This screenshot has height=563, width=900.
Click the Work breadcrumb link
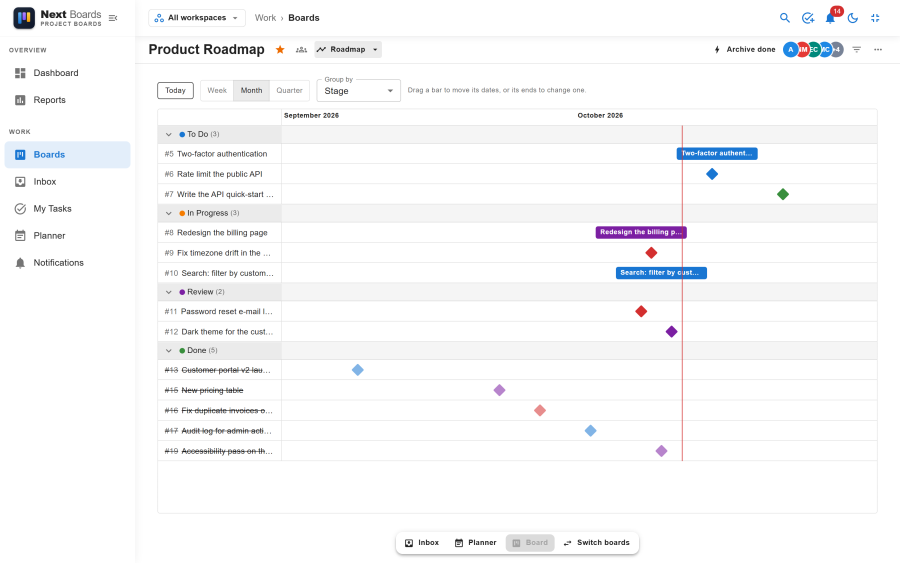[265, 18]
